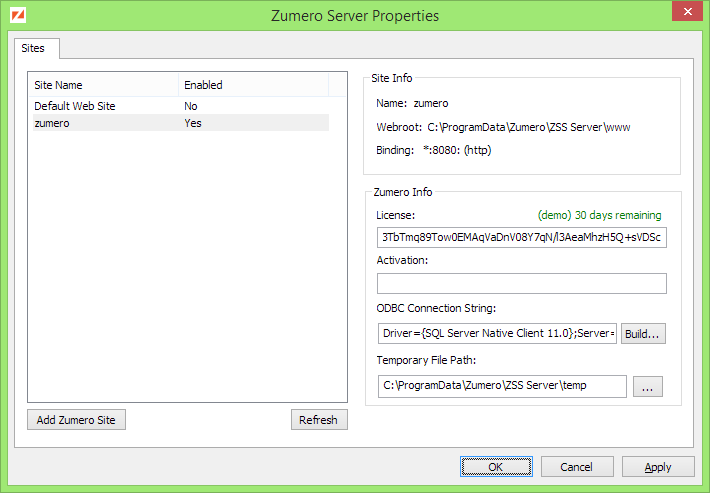Close the Zumero Server Properties window

(x=684, y=12)
